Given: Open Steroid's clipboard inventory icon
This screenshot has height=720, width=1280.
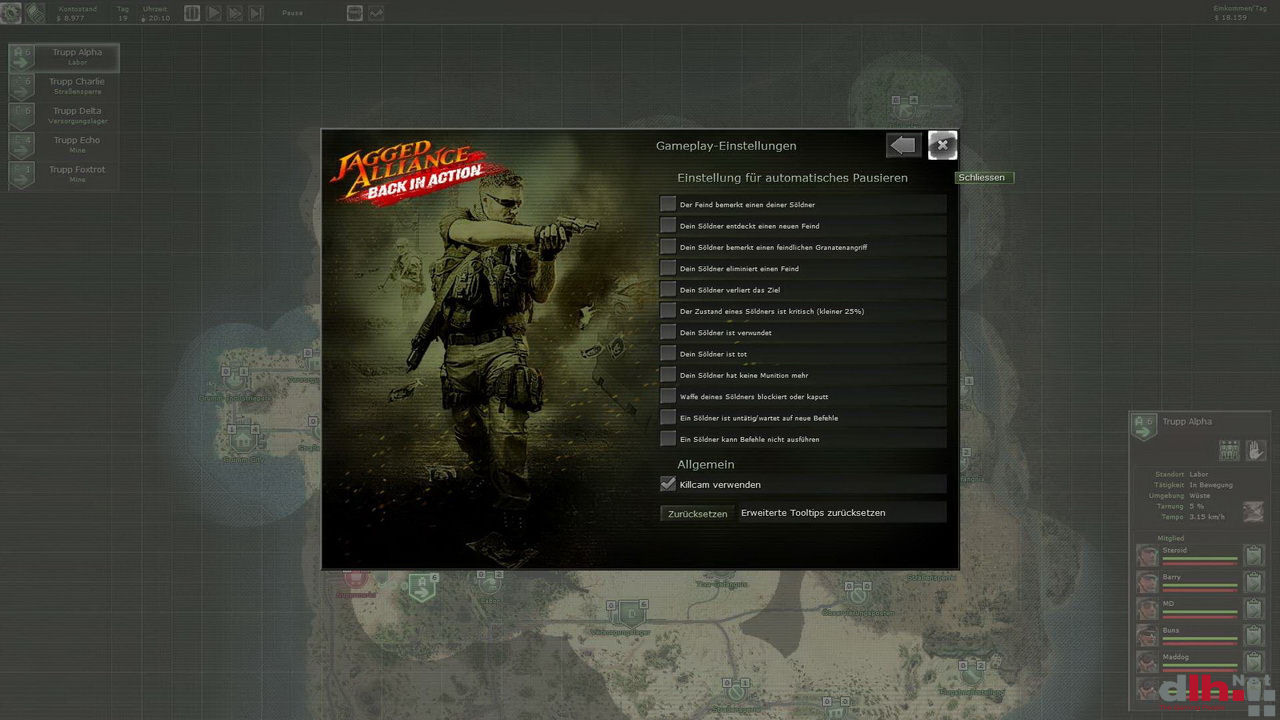Looking at the screenshot, I should coord(1254,555).
